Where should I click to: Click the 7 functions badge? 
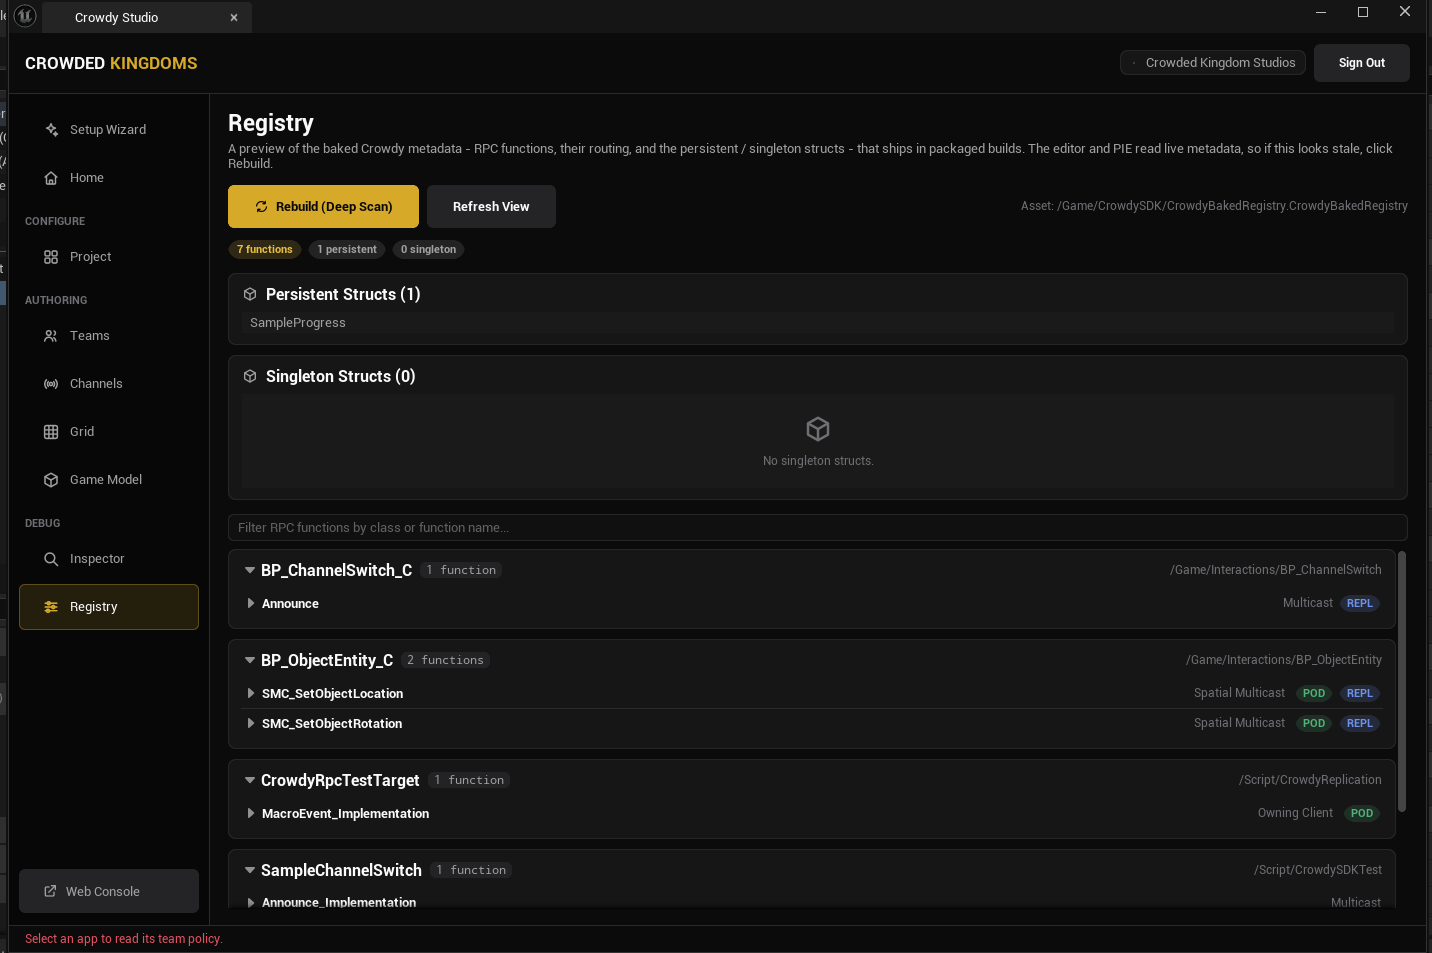265,249
